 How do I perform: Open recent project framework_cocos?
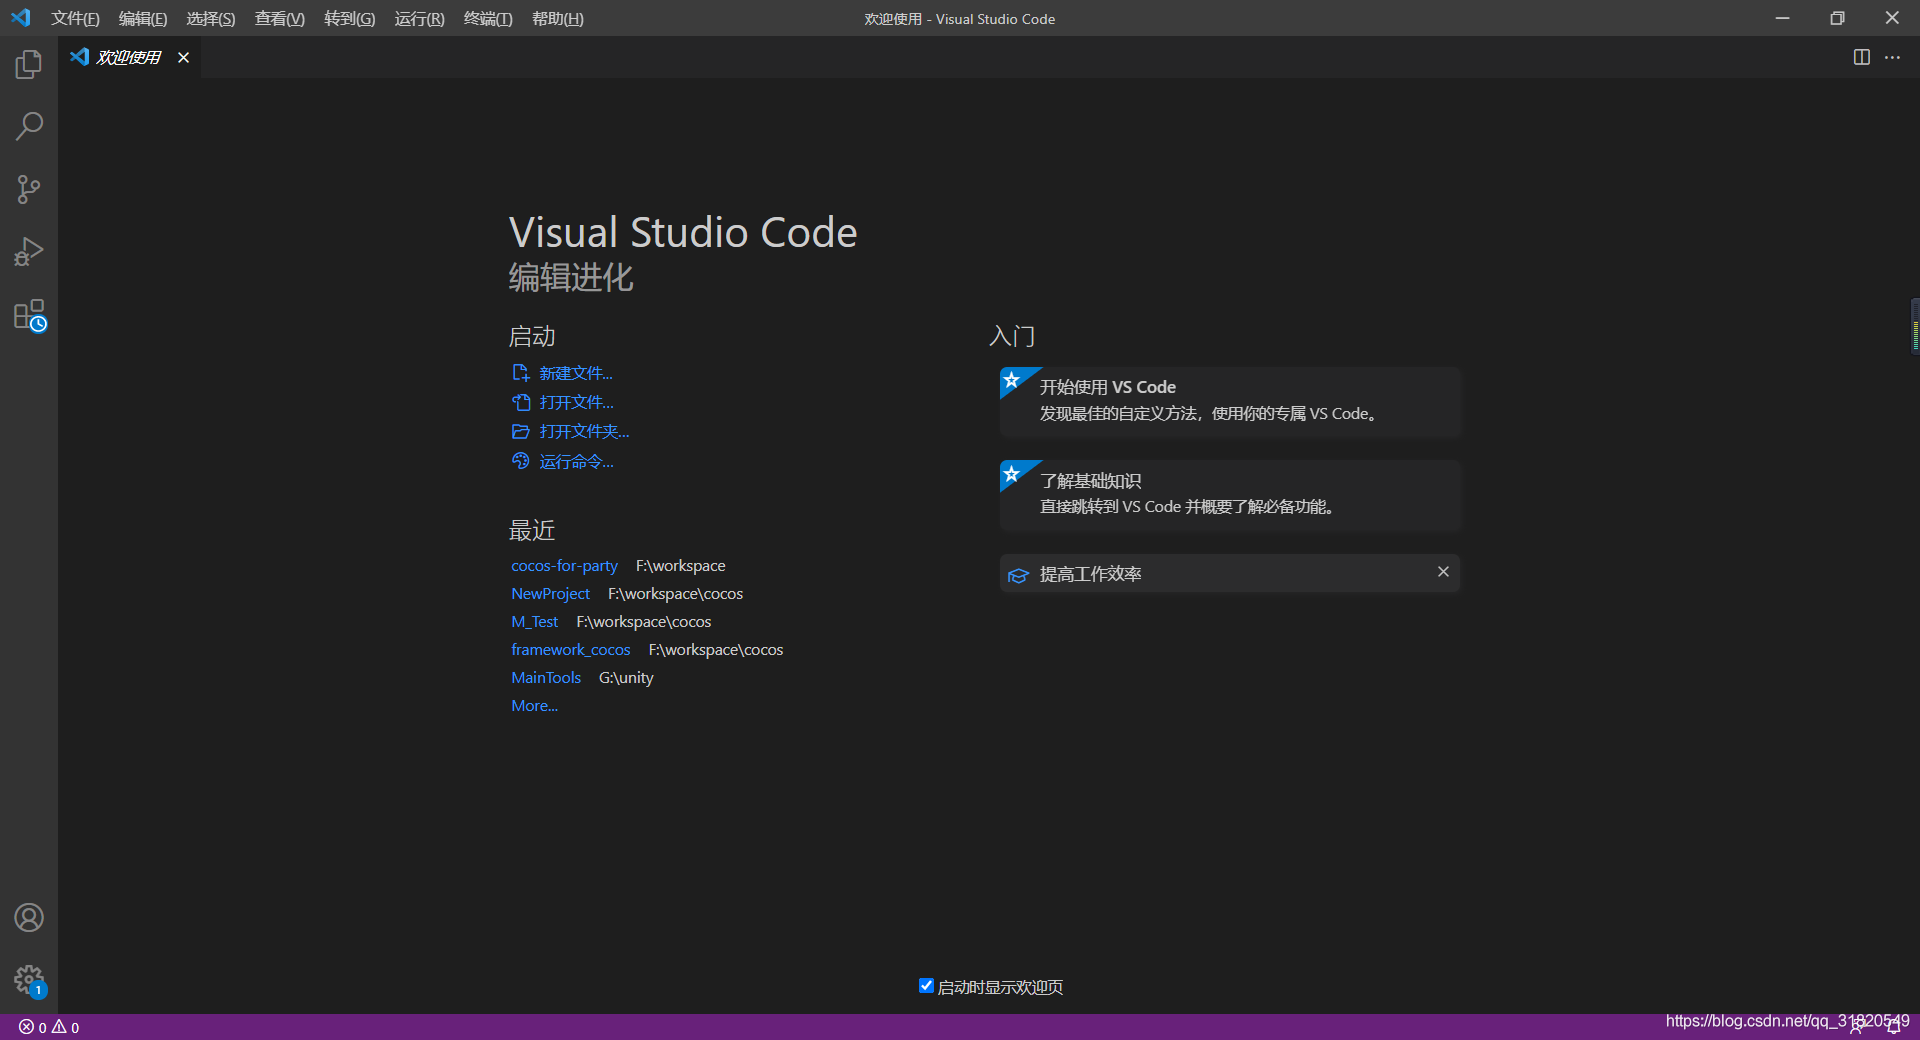570,650
